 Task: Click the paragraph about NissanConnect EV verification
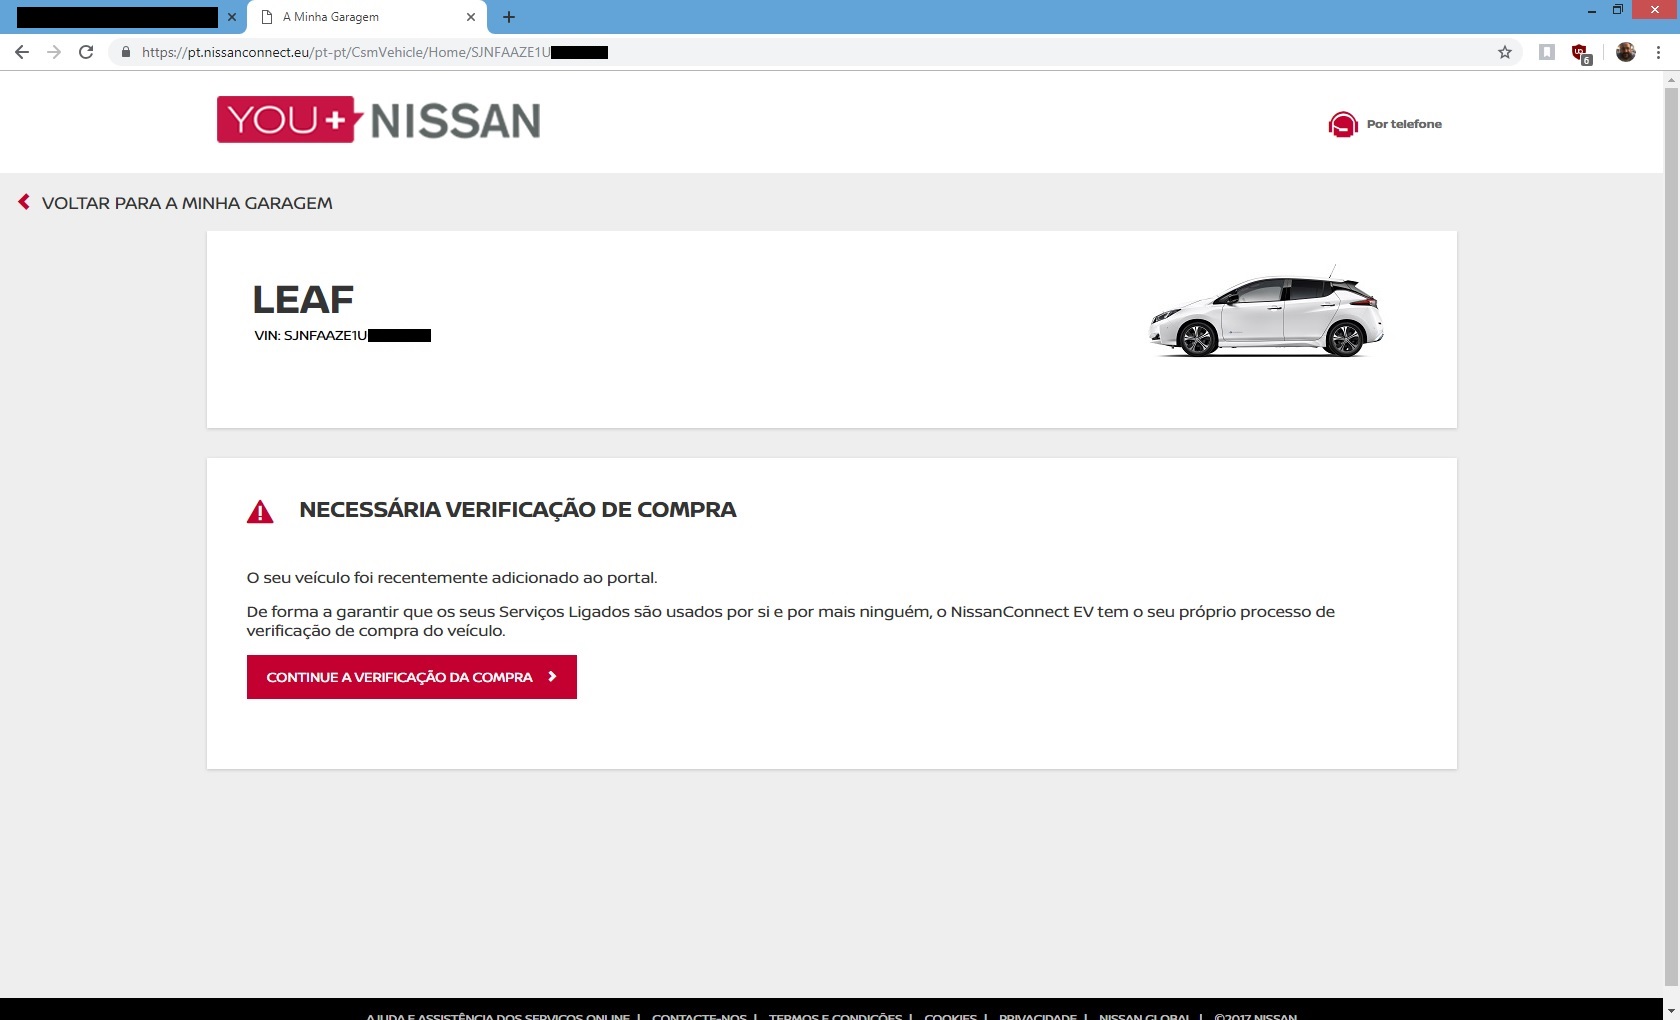(790, 621)
